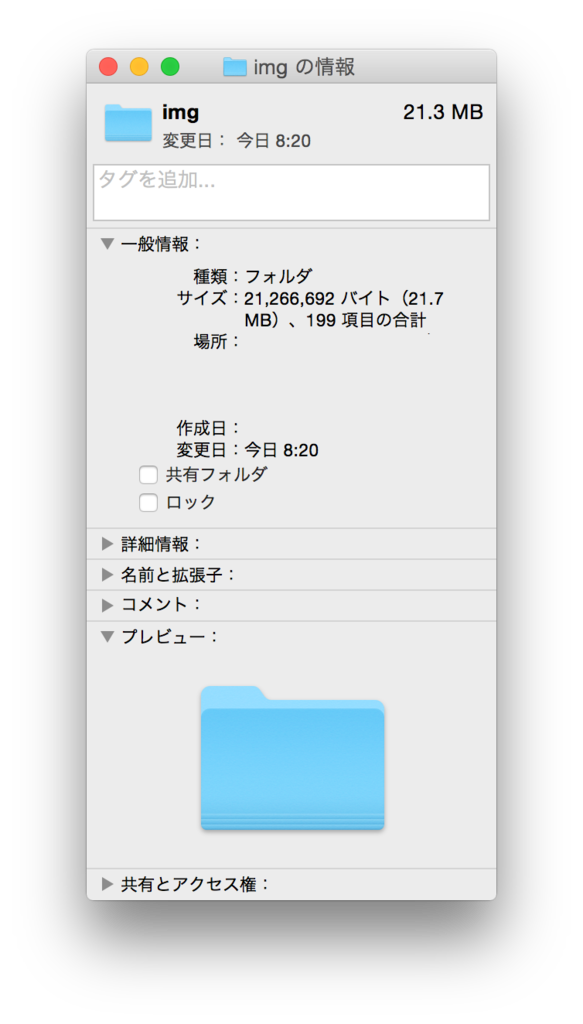This screenshot has width=583, height=1024.
Task: Click the 共有フォルダ label text
Action: click(216, 475)
